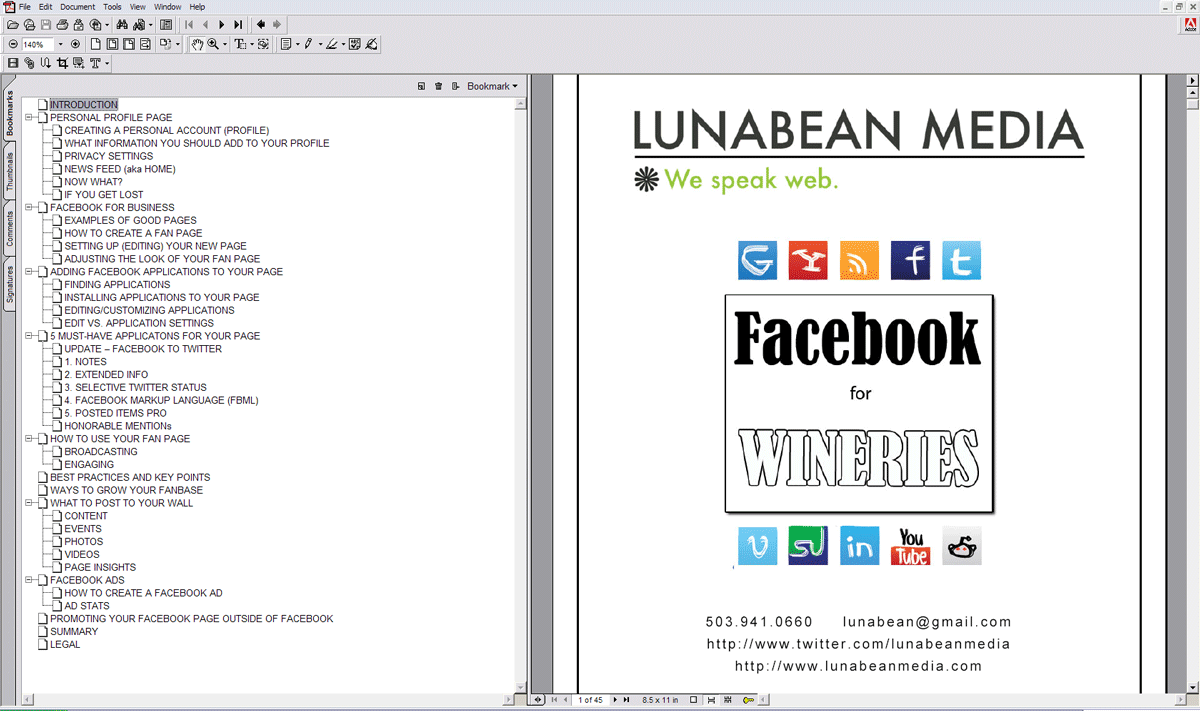Click the Print icon in the toolbar
This screenshot has width=1200, height=711.
click(x=63, y=24)
